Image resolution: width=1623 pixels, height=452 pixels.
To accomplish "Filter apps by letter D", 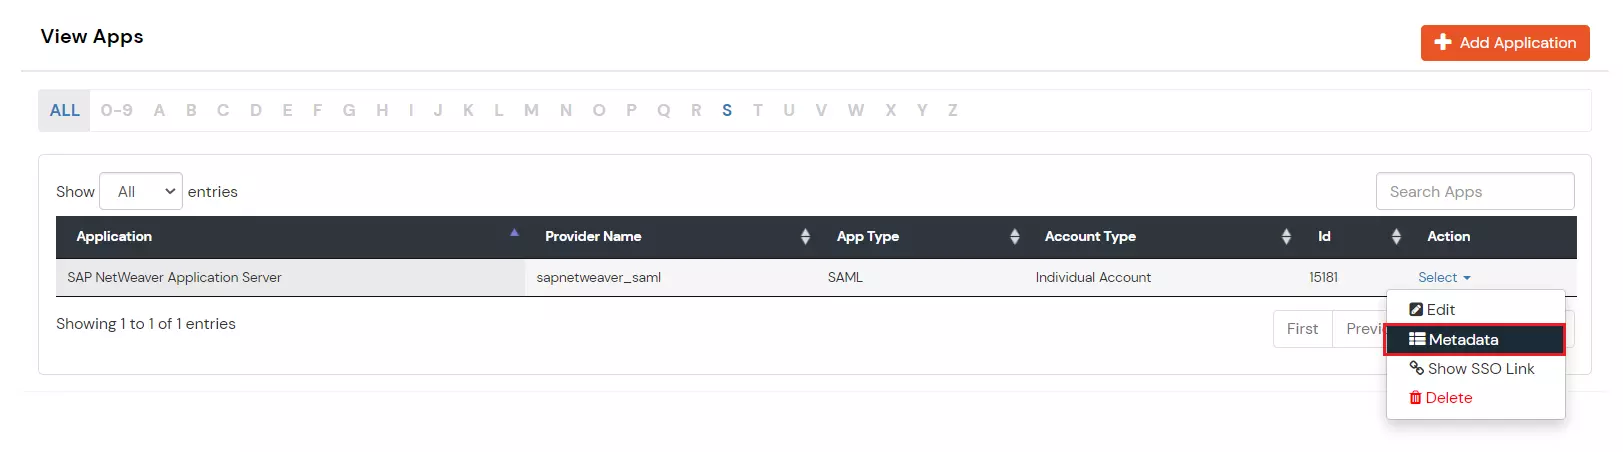I will pyautogui.click(x=256, y=110).
